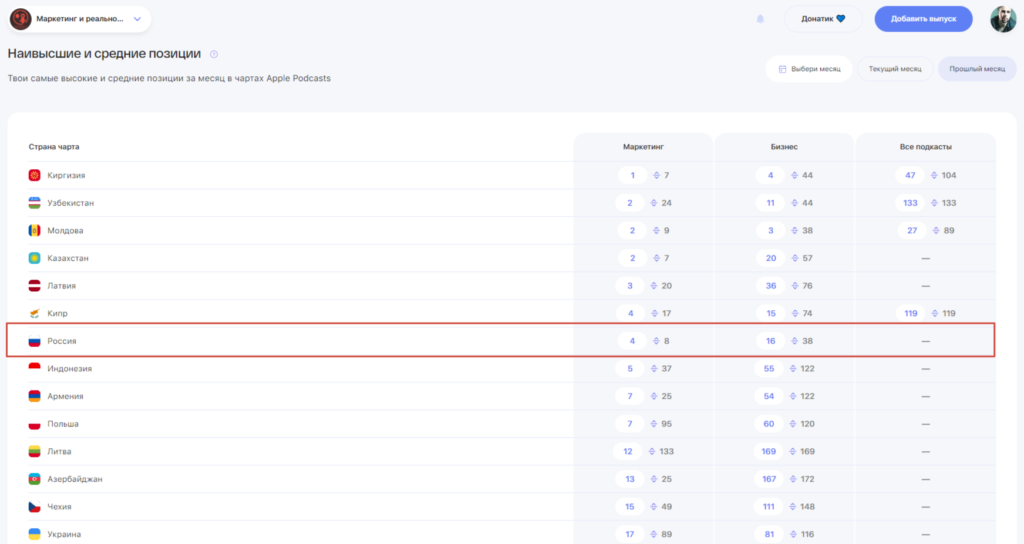Viewport: 1024px width, 544px height.
Task: Click average icon in Киргизия Marketing cell
Action: (656, 175)
